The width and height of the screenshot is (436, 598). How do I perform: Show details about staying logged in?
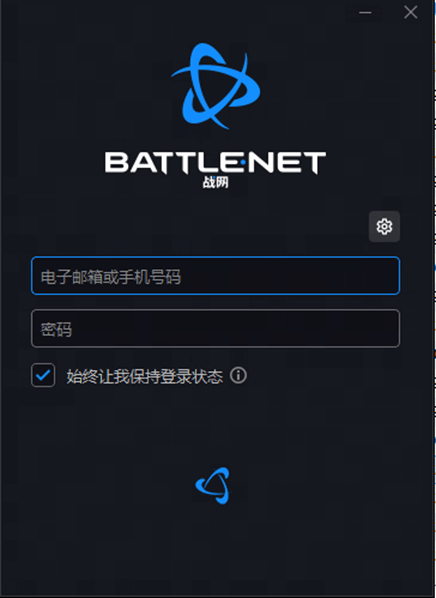tap(238, 376)
